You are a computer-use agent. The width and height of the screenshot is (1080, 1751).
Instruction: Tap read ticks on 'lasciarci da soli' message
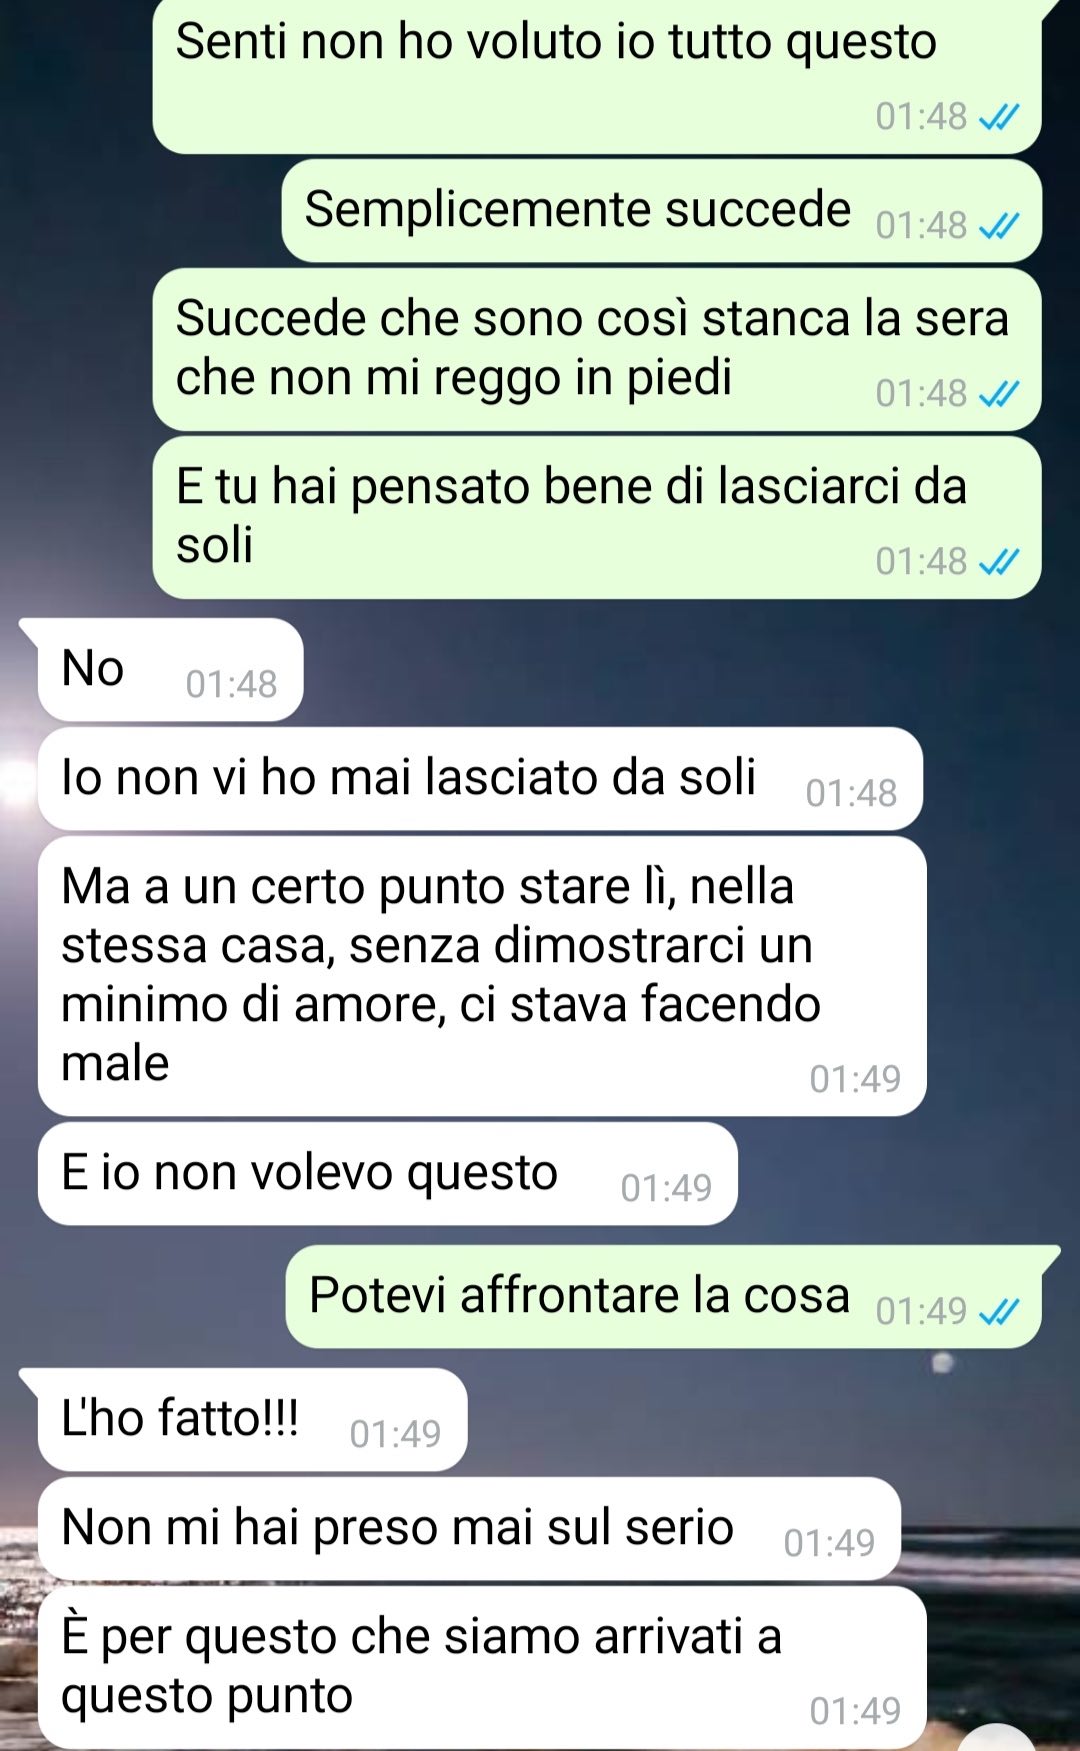[x=998, y=563]
